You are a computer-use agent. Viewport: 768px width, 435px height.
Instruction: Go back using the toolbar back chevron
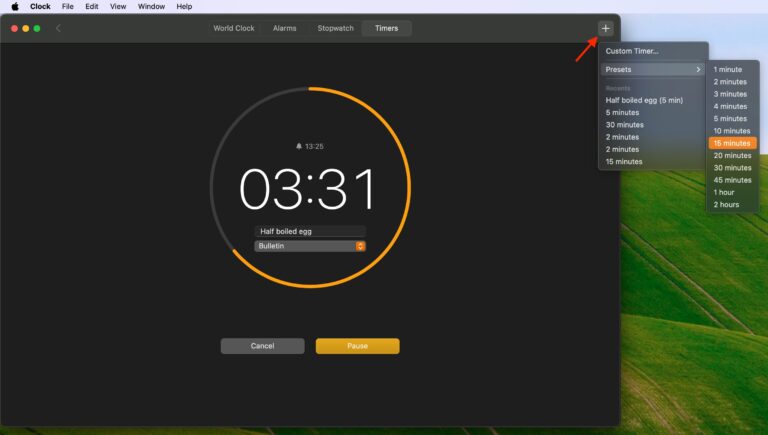click(x=58, y=28)
